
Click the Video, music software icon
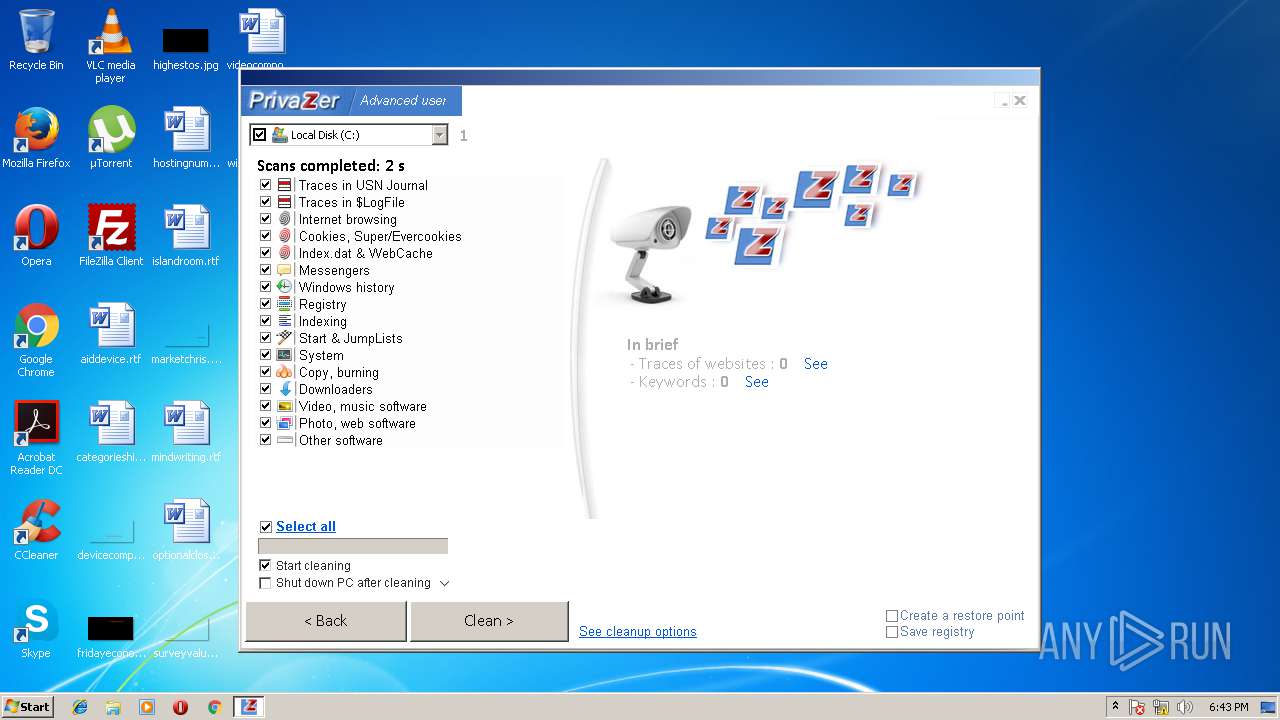(x=285, y=406)
